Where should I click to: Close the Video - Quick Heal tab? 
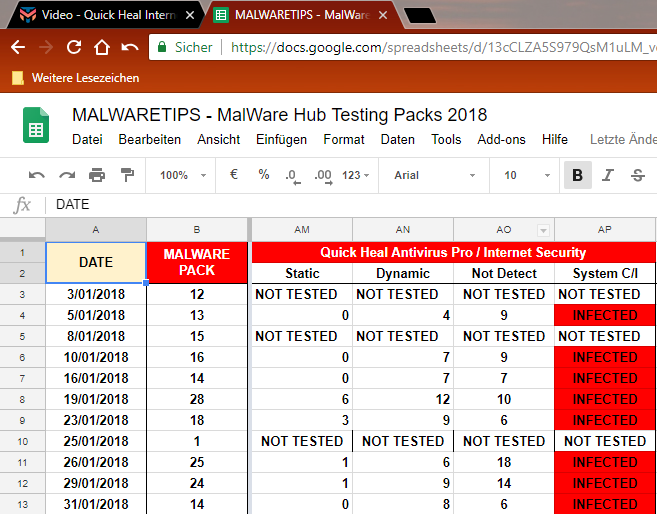tap(190, 15)
